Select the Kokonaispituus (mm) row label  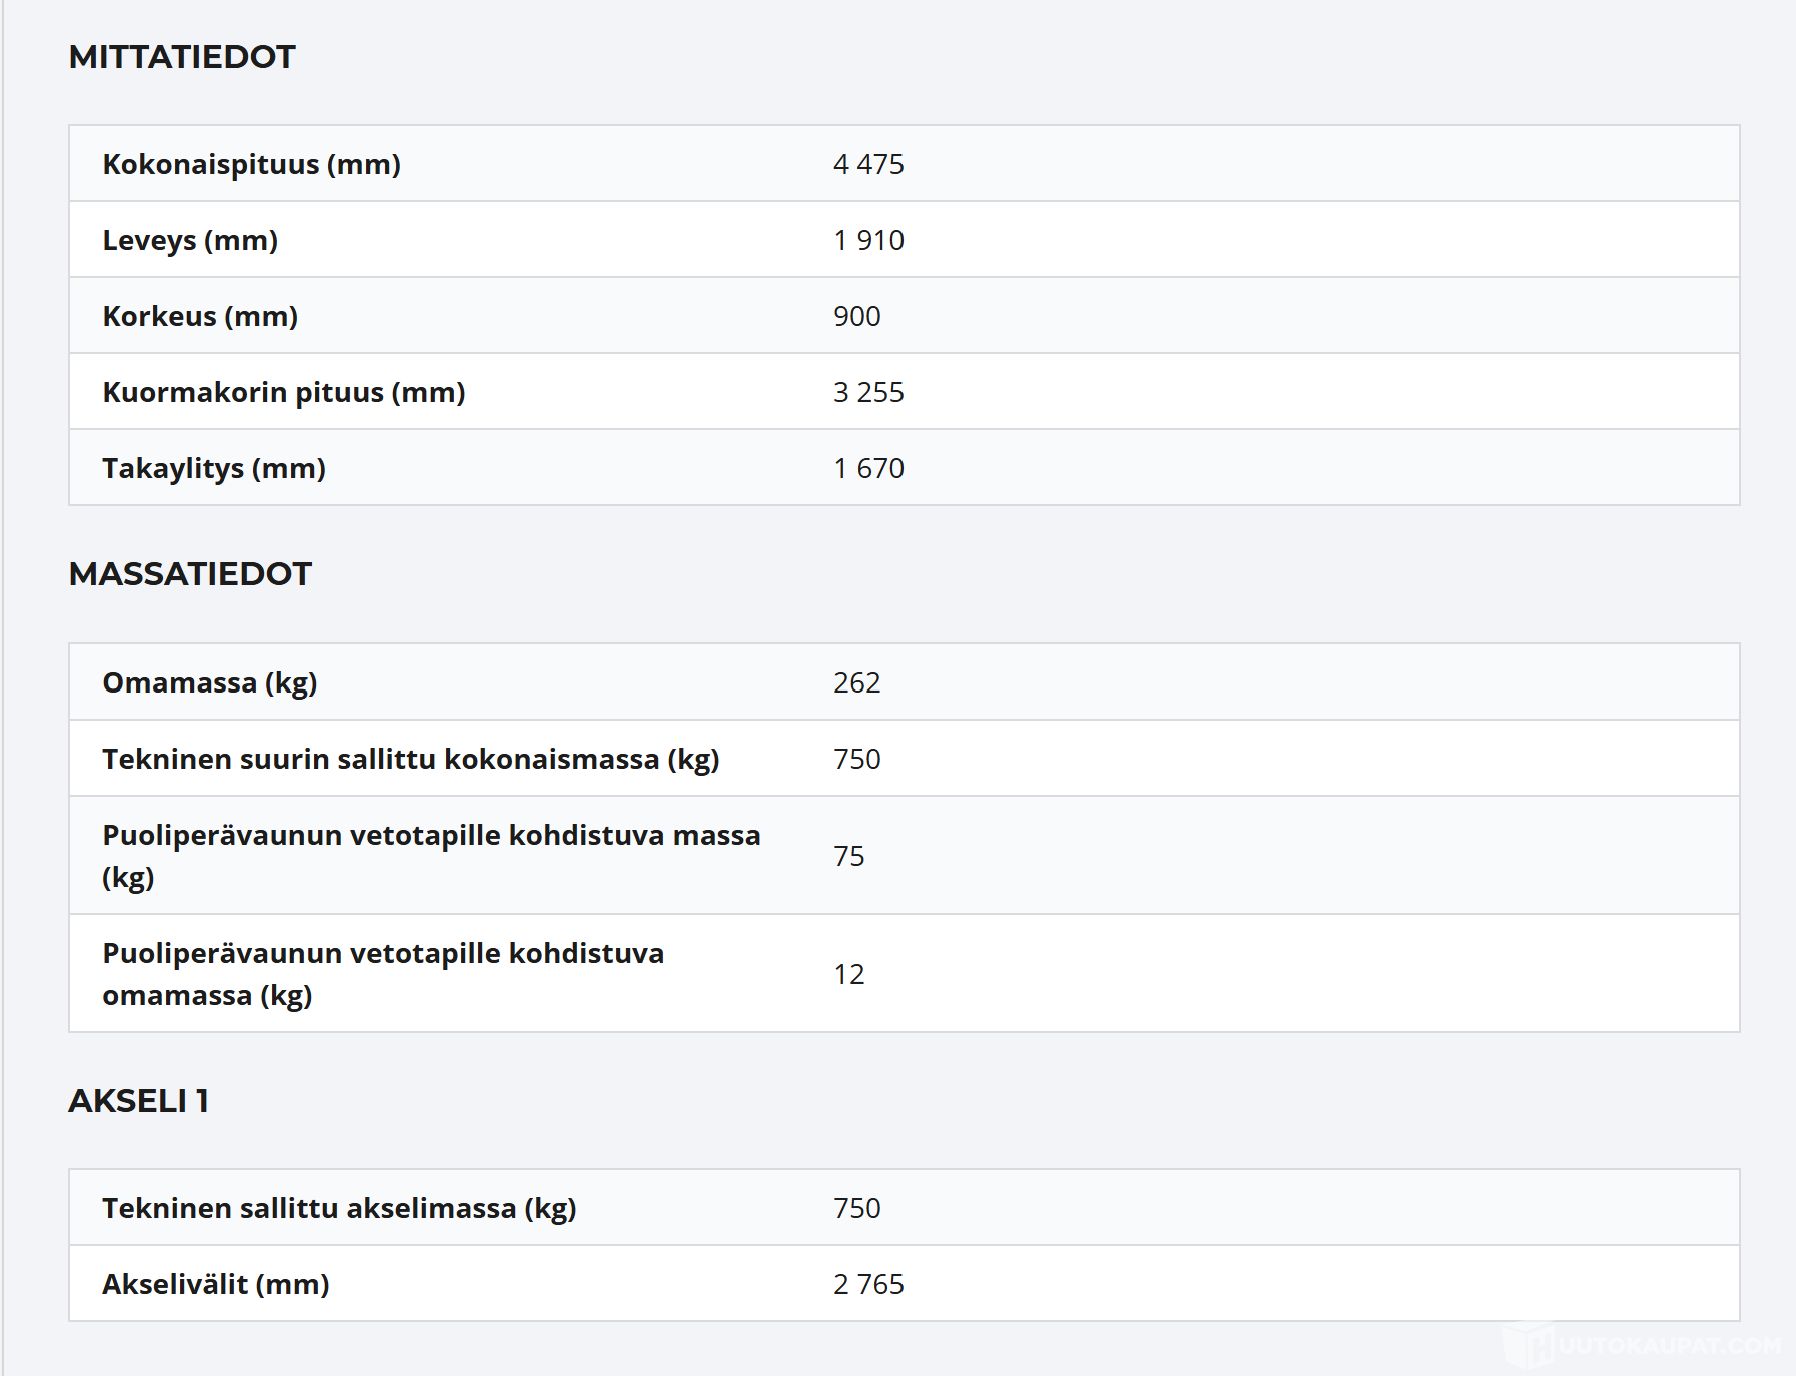point(251,164)
